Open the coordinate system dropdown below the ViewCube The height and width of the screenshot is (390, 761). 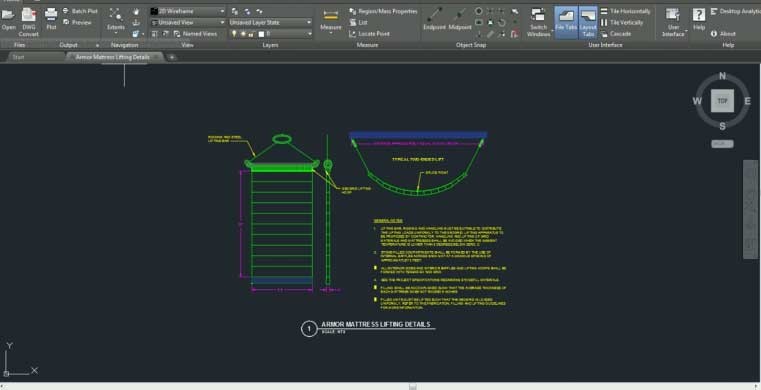pyautogui.click(x=723, y=144)
